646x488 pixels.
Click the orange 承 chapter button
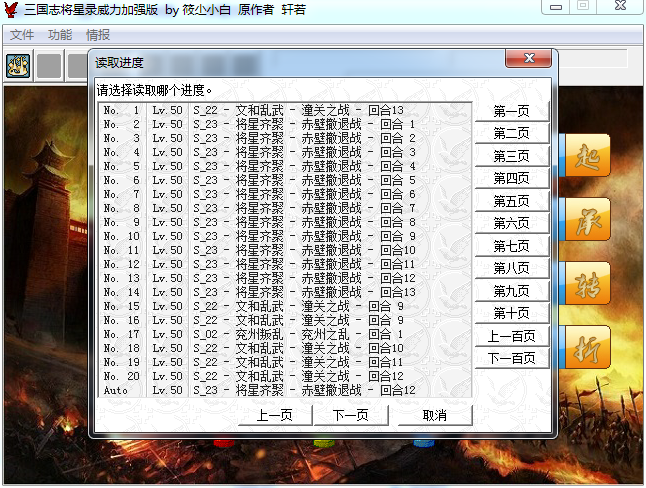[587, 219]
